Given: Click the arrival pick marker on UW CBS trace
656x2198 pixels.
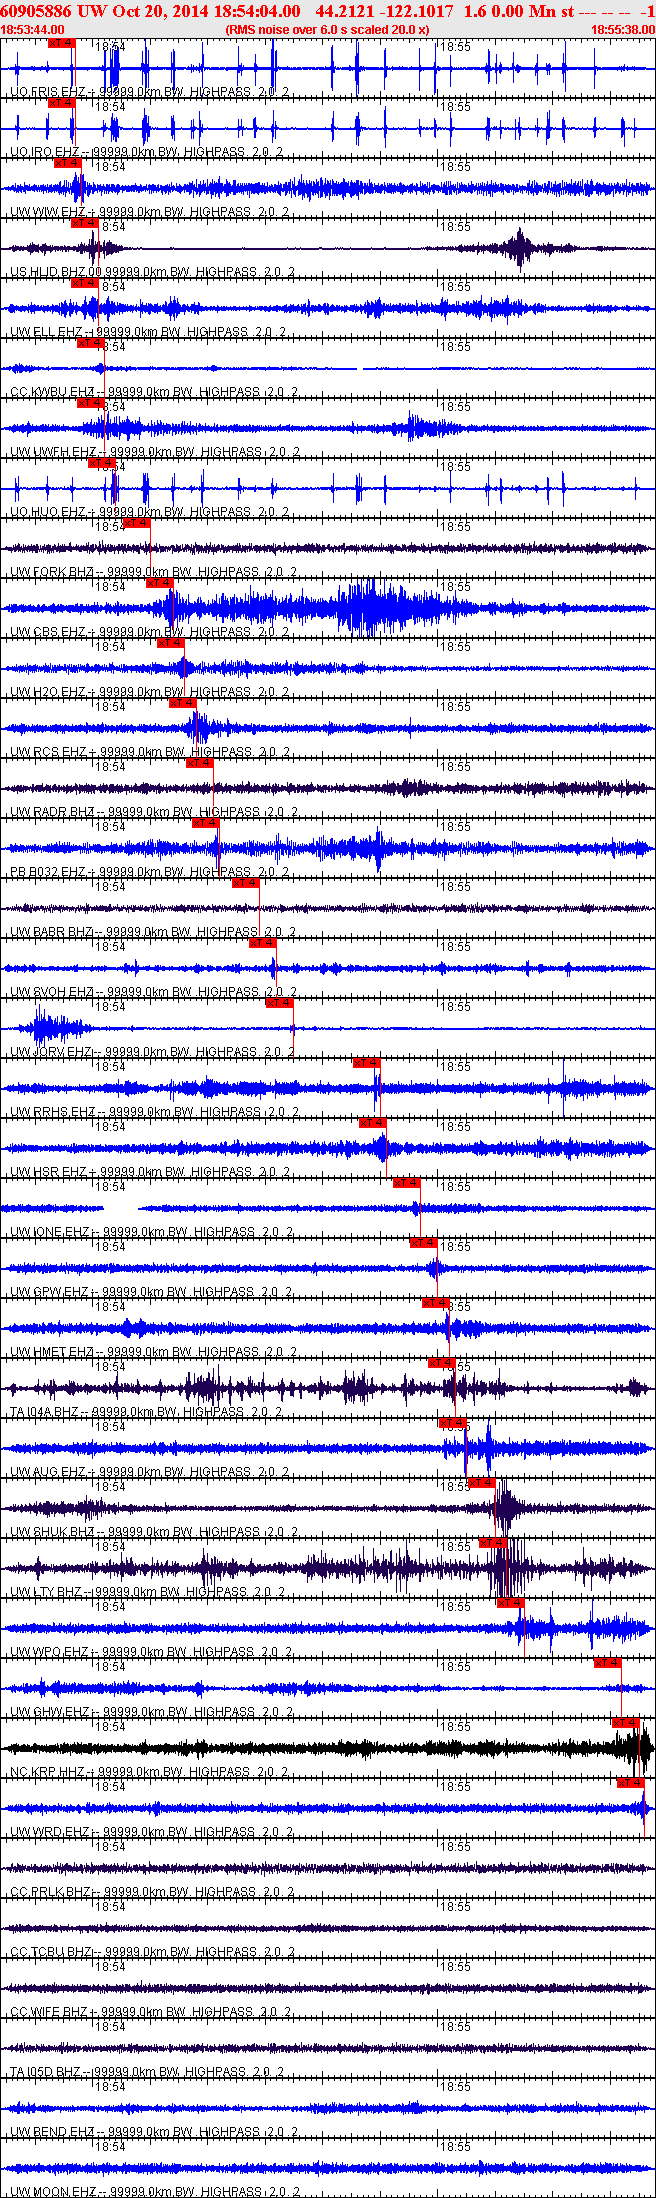Looking at the screenshot, I should pos(160,583).
